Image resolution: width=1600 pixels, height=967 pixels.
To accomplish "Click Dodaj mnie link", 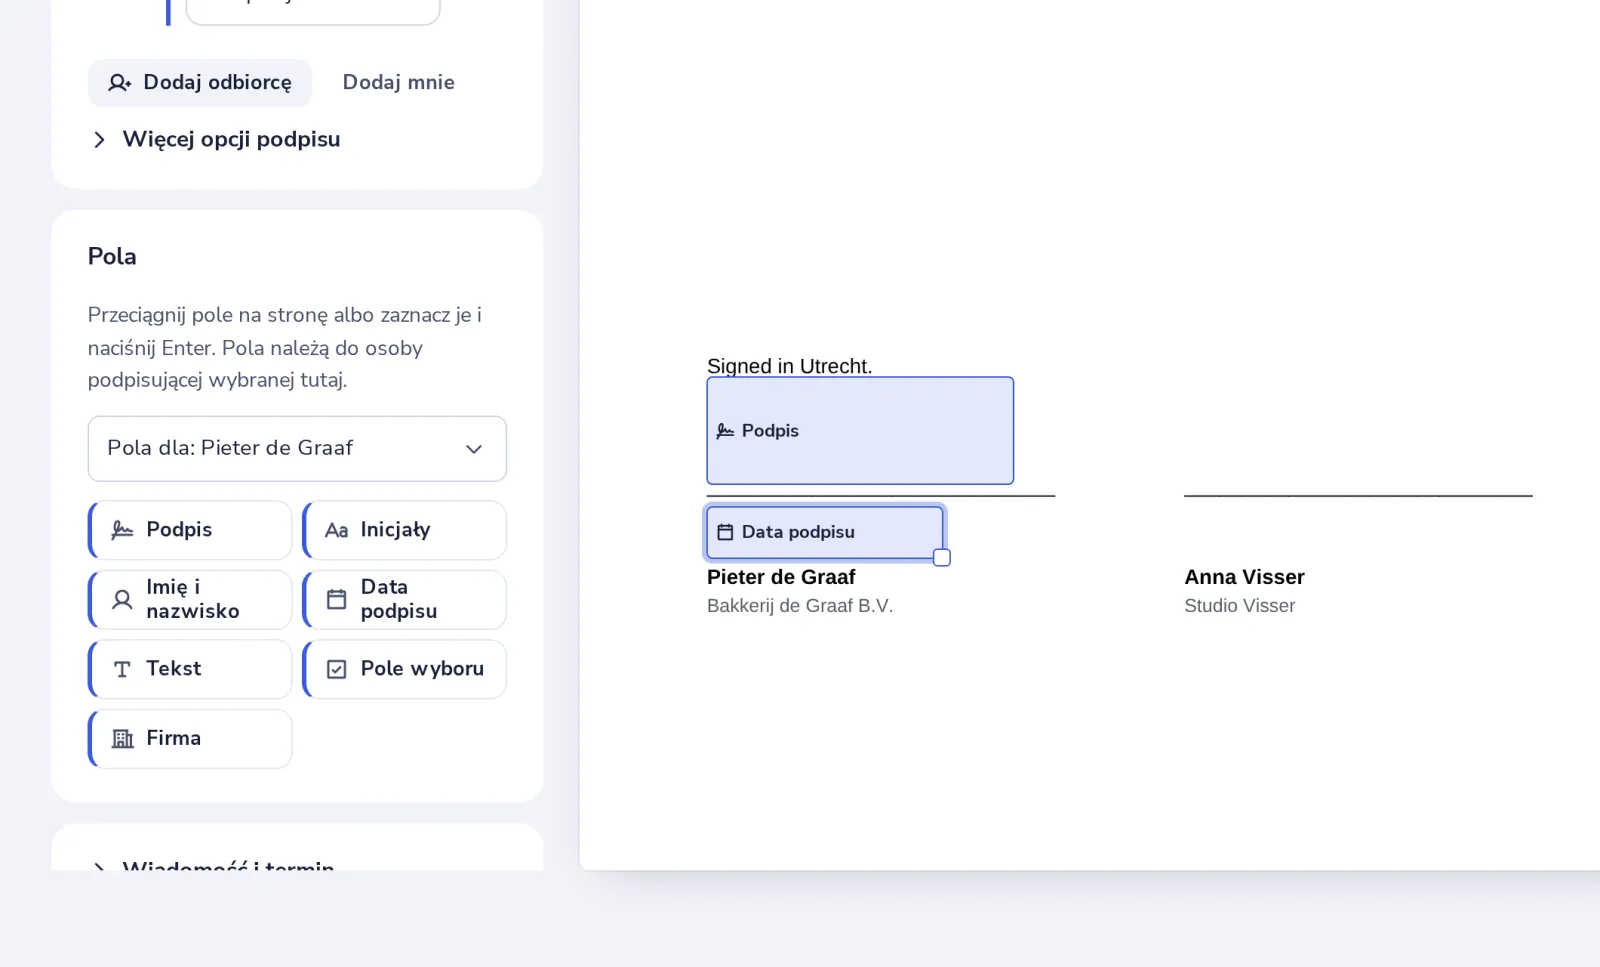I will tap(398, 83).
